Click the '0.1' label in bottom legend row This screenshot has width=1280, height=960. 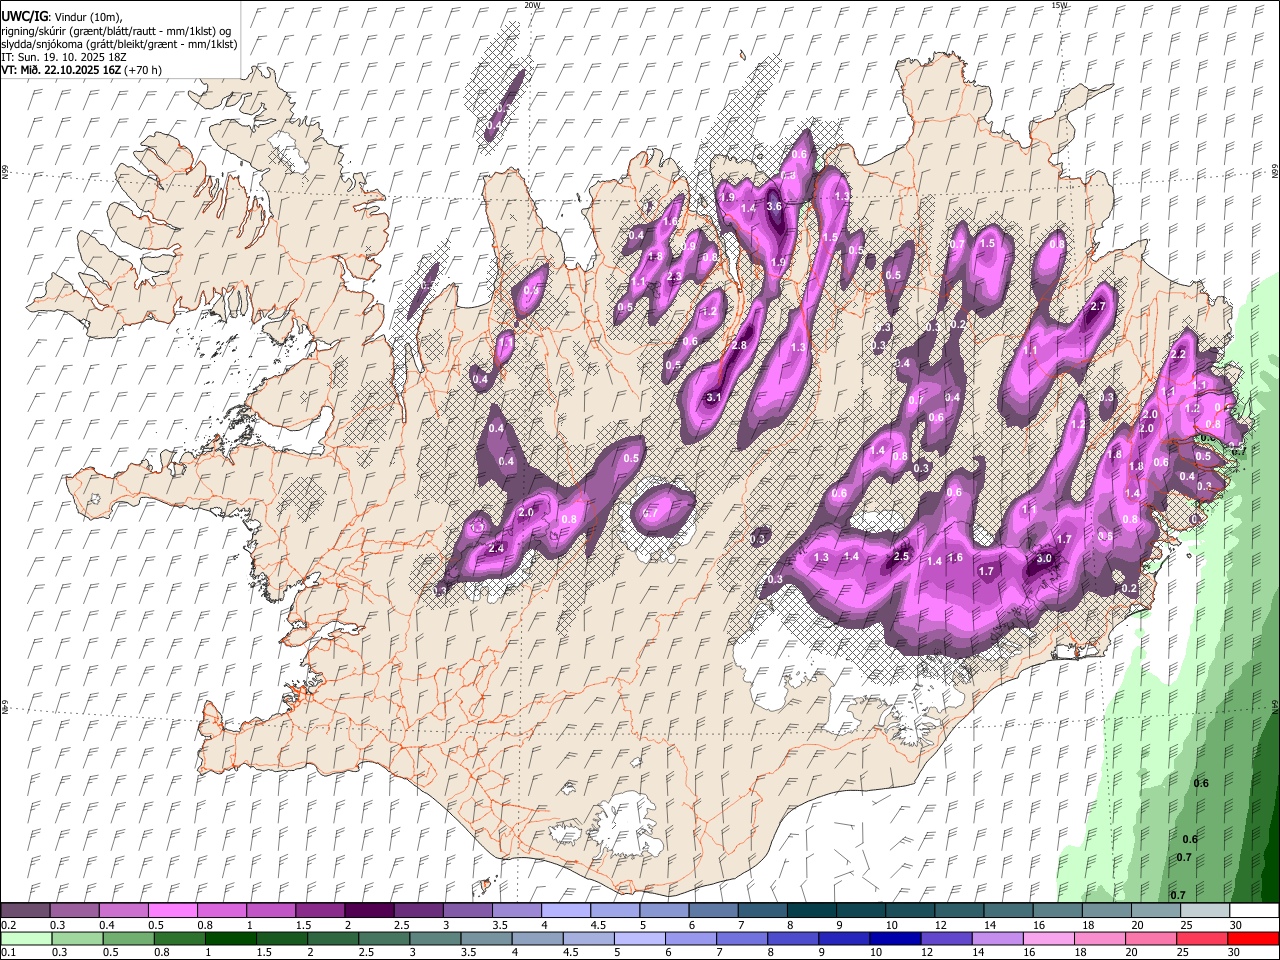(x=8, y=953)
